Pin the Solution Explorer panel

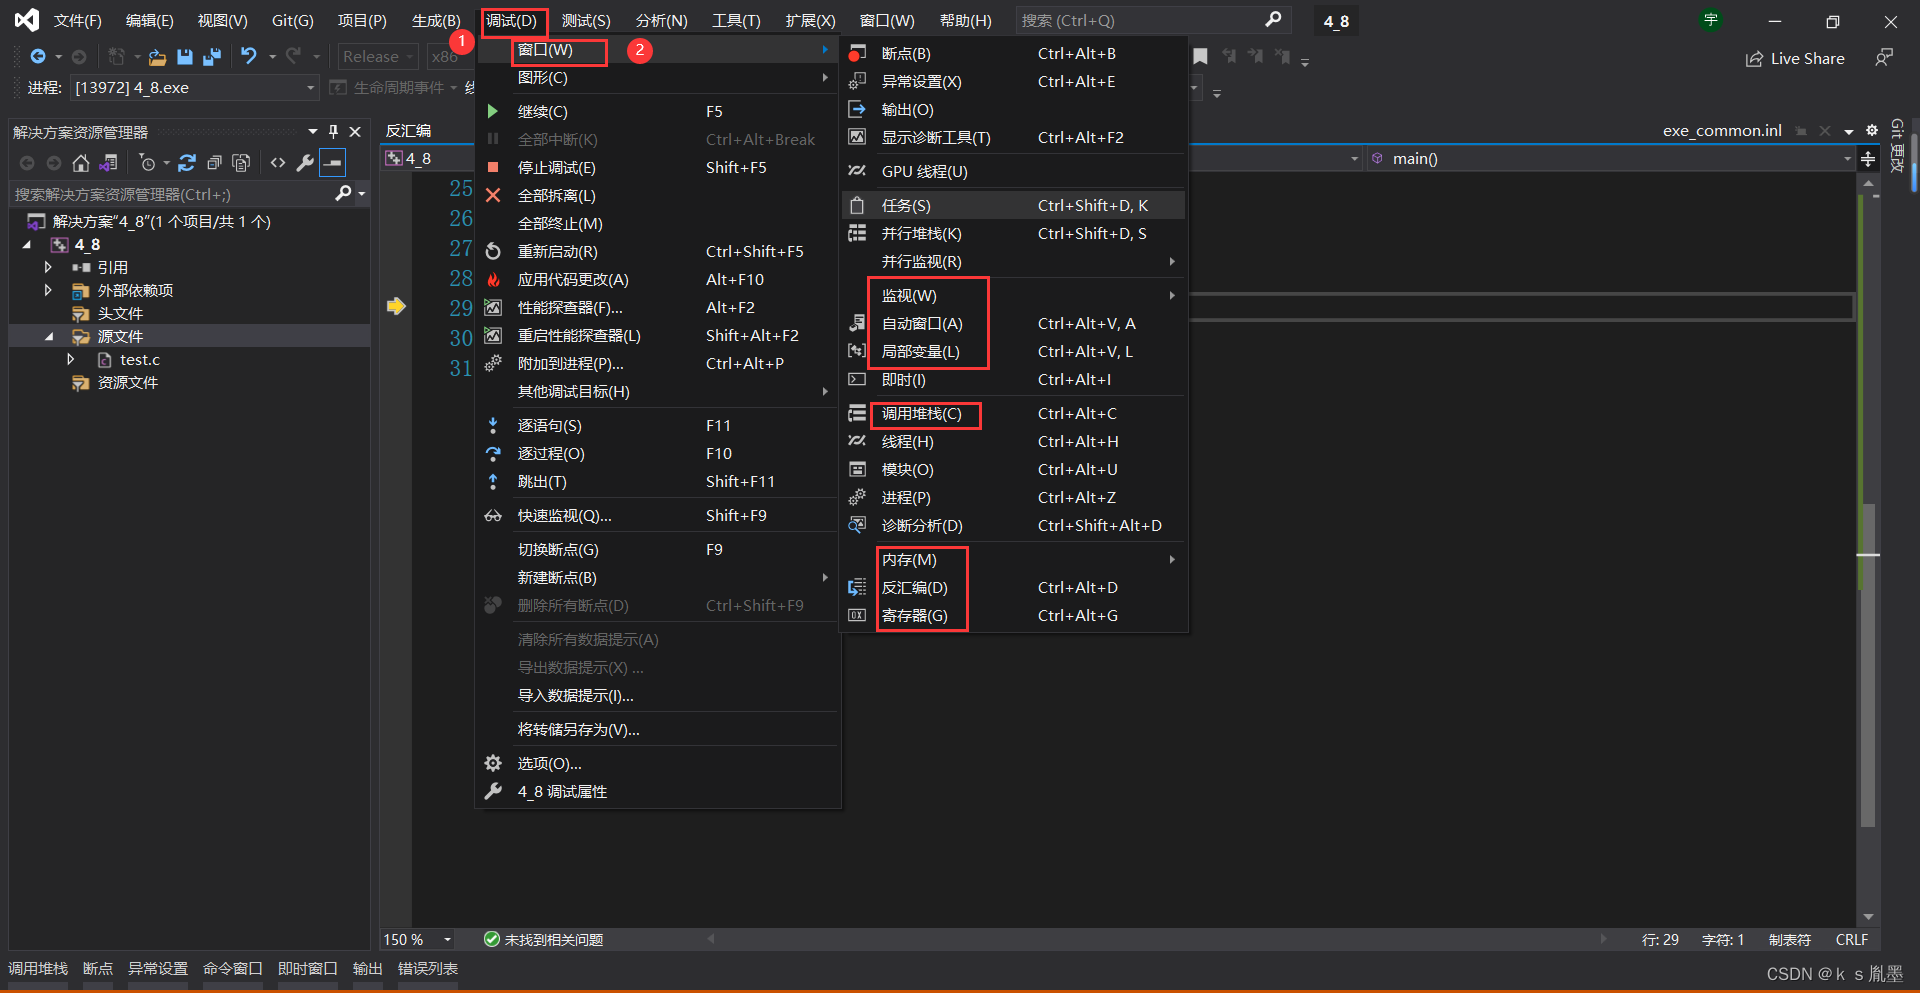[x=334, y=132]
